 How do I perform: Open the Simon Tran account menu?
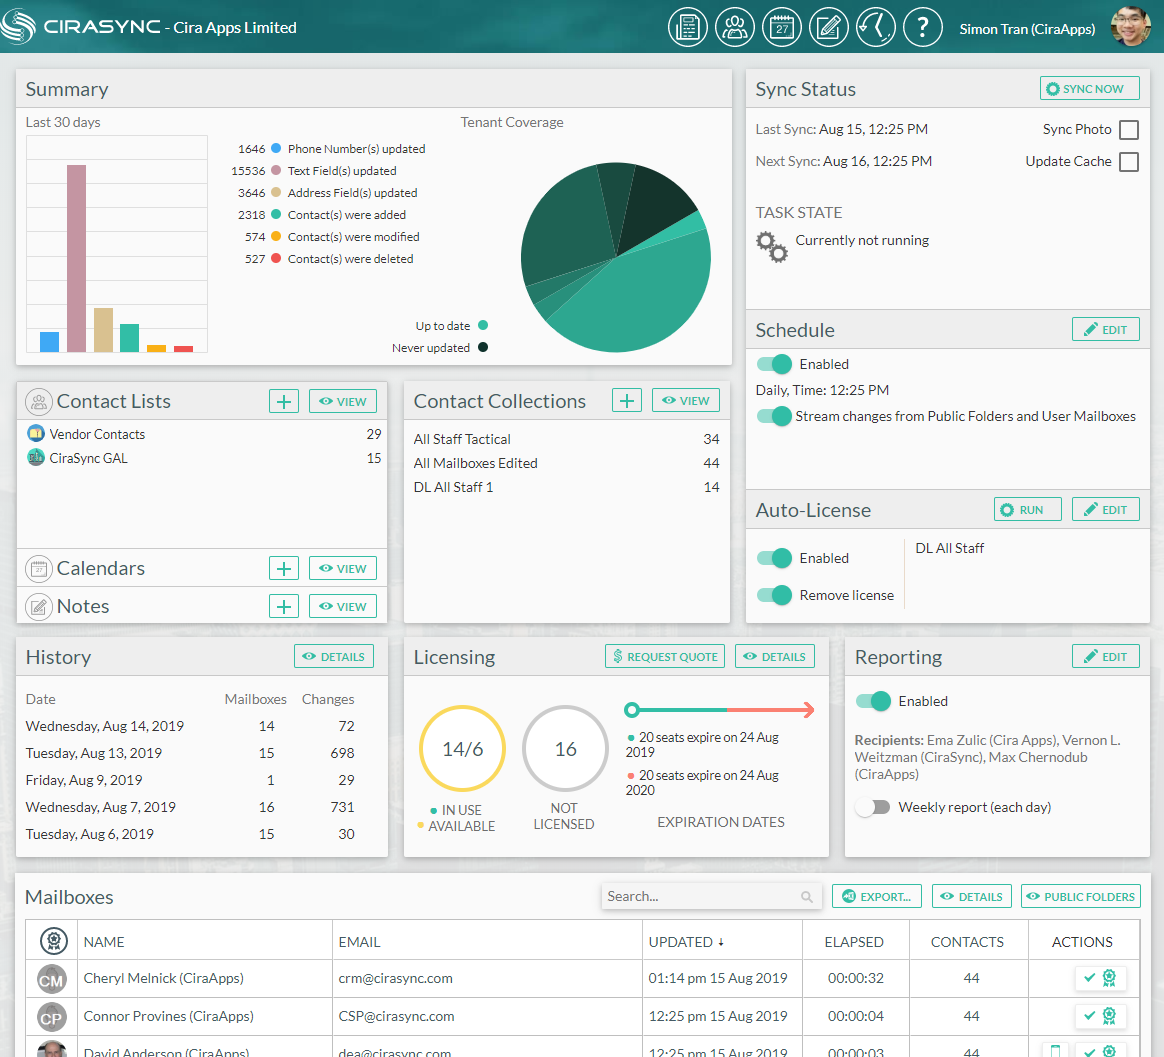pyautogui.click(x=1027, y=29)
